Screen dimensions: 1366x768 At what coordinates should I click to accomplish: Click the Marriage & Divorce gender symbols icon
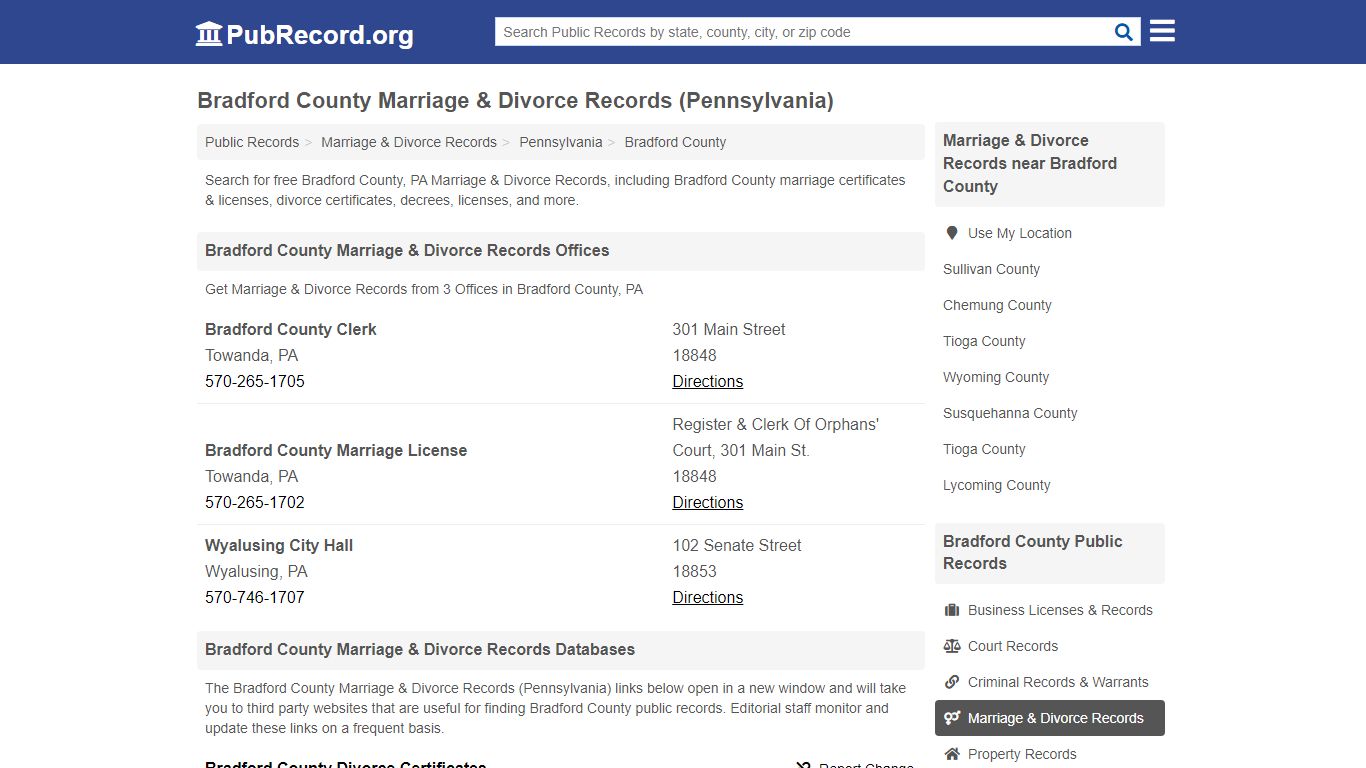click(x=952, y=718)
